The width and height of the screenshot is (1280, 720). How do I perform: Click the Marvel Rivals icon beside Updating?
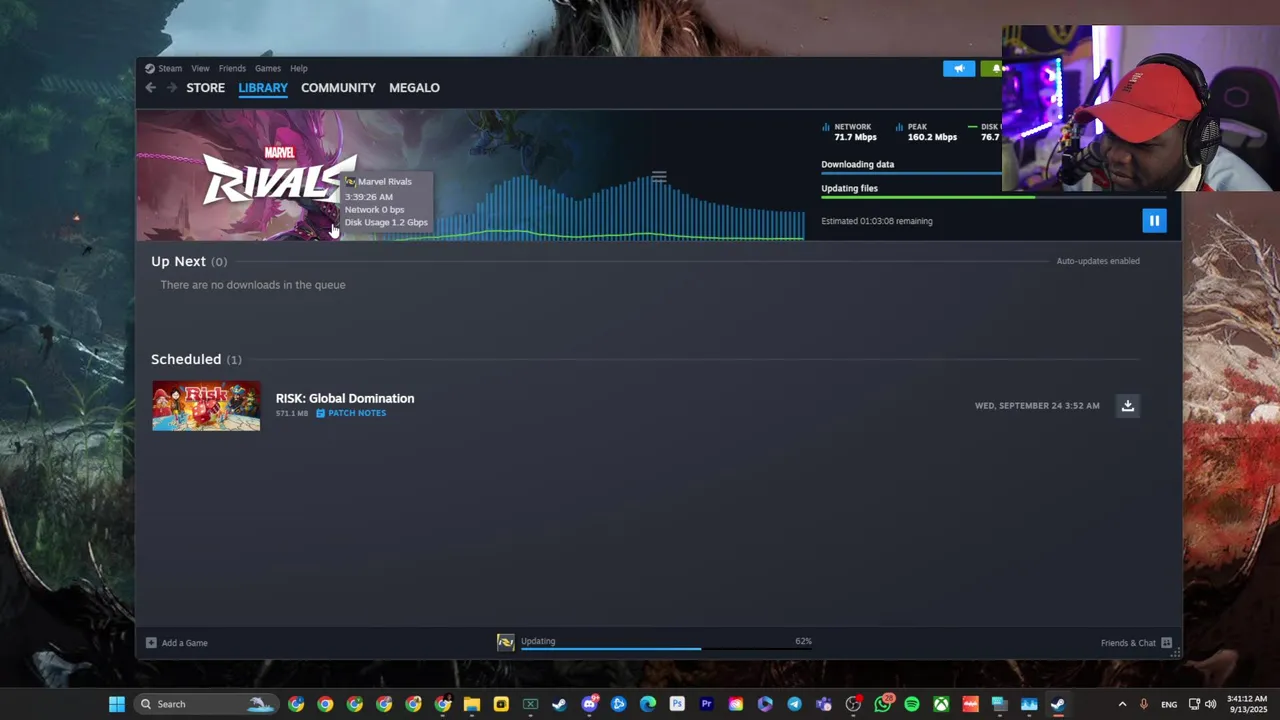(506, 642)
